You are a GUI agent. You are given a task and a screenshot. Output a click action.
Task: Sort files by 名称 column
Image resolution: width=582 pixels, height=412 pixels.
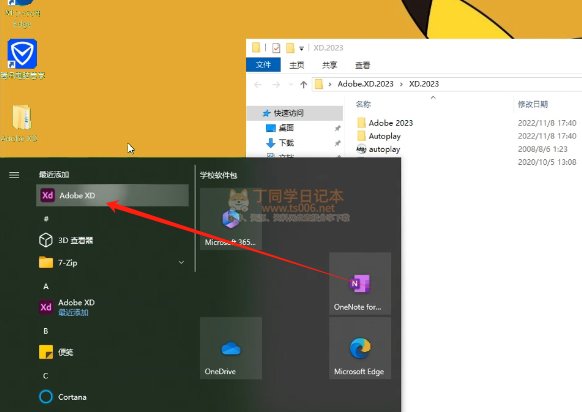[363, 104]
